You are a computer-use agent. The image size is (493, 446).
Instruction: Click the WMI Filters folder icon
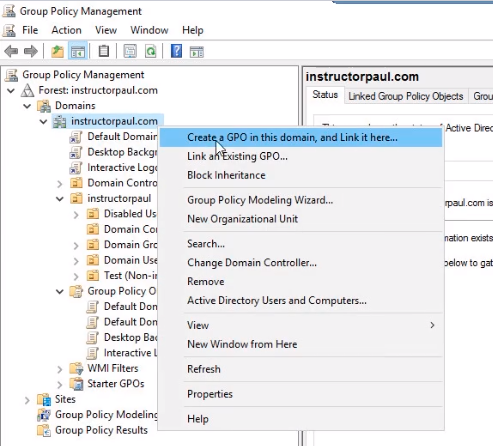[x=76, y=368]
